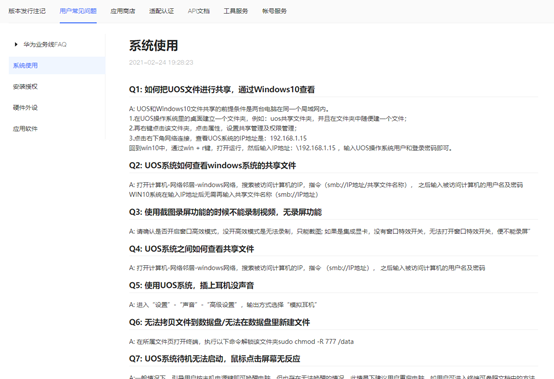The image size is (554, 379).
Task: Click heading Q6 无法拷贝文件到数据盘
Action: pyautogui.click(x=219, y=322)
